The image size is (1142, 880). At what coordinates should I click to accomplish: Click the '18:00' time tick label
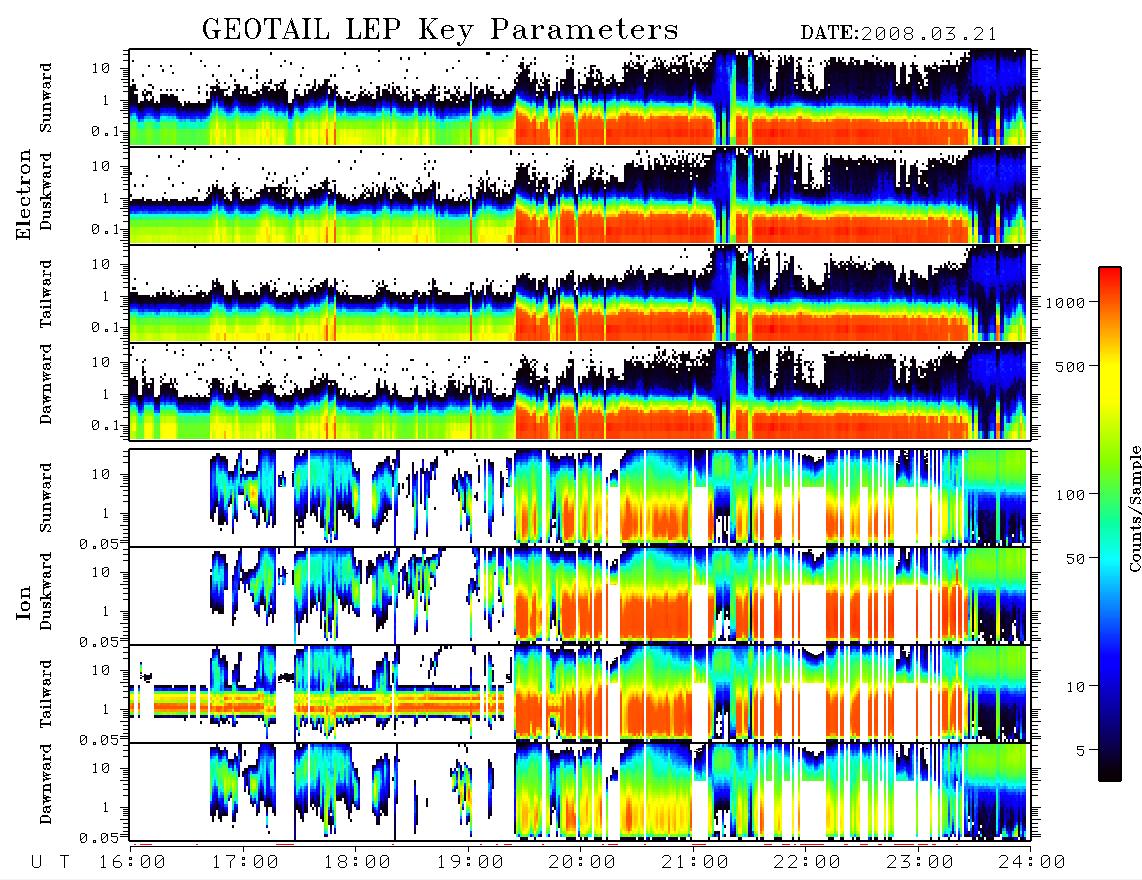click(x=357, y=863)
